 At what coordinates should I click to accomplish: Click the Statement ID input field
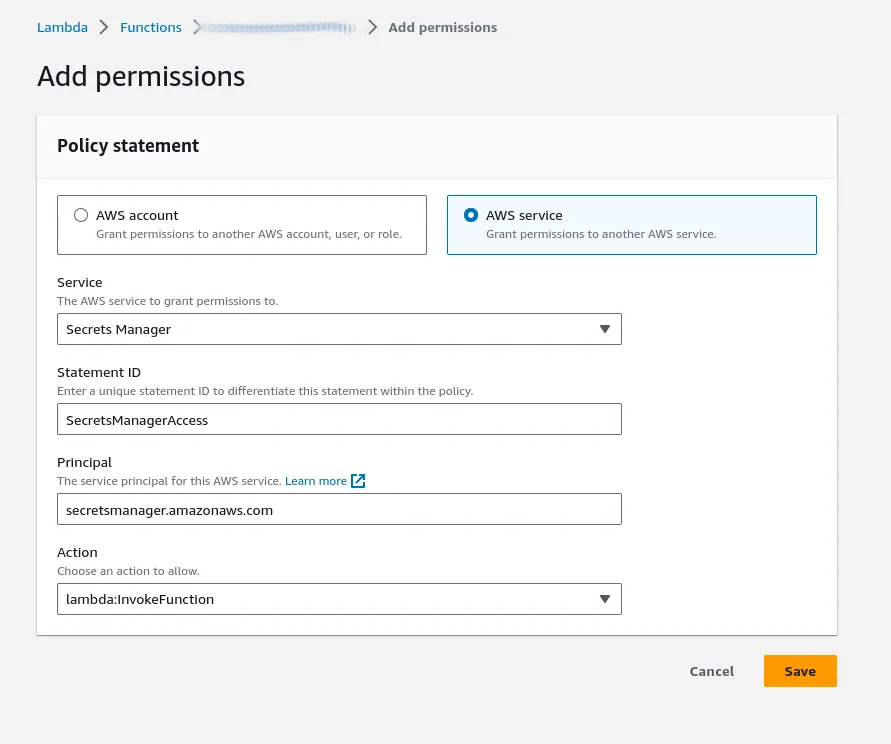(x=339, y=419)
